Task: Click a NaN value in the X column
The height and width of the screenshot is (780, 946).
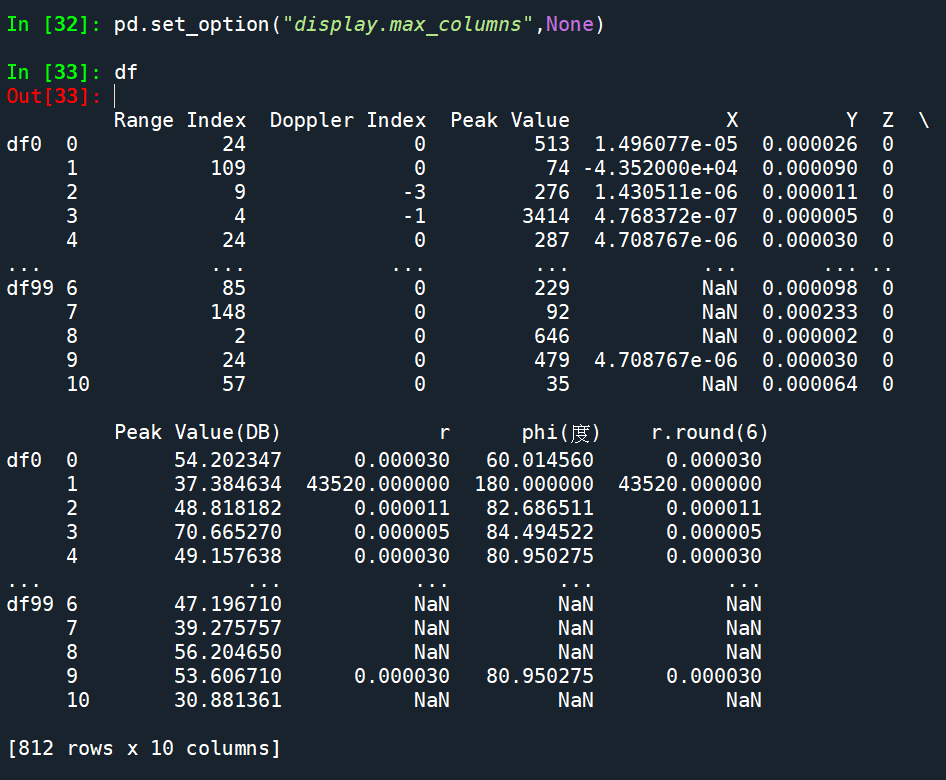Action: click(x=720, y=287)
